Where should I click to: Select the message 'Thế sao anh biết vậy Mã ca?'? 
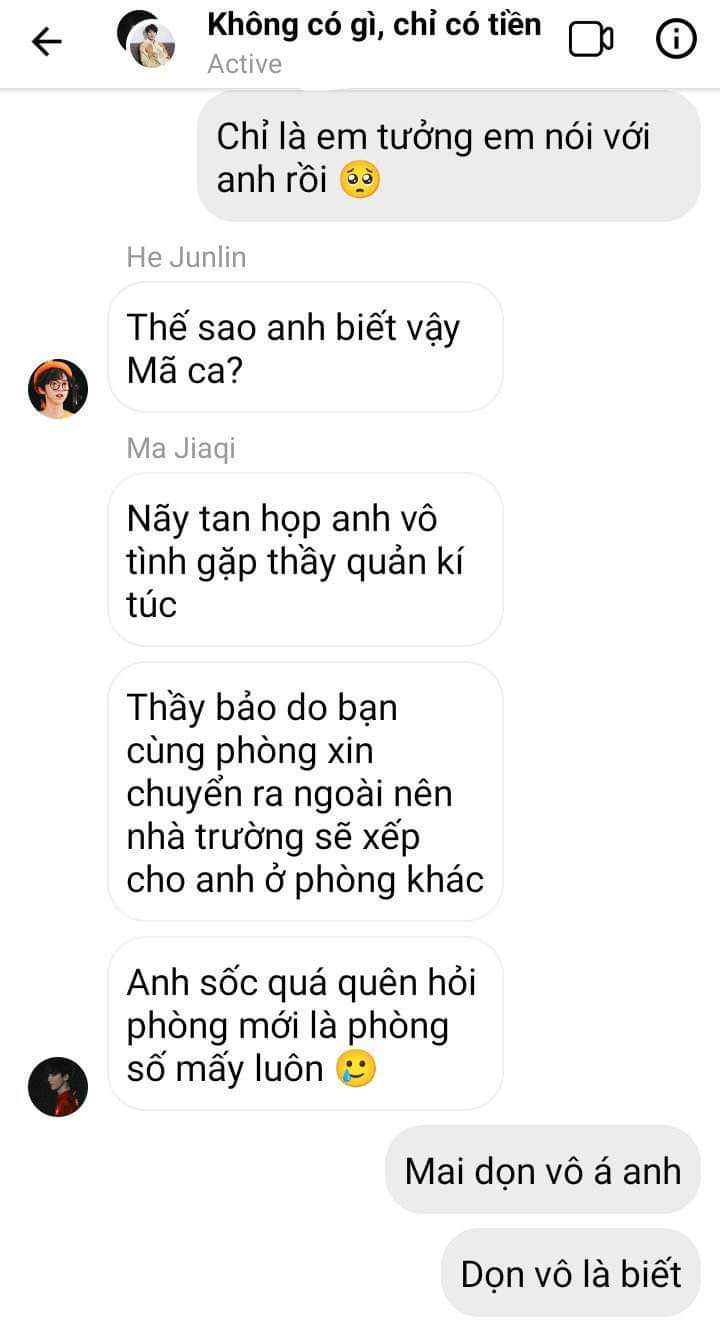point(305,347)
